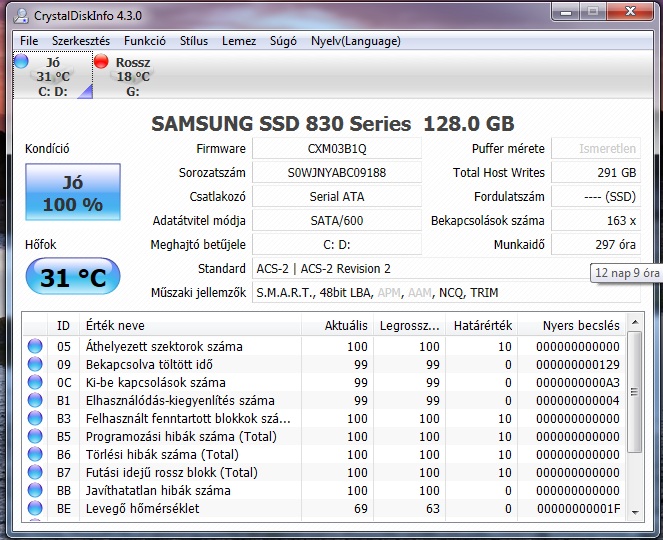This screenshot has height=540, width=663.
Task: Click the status orb of attribute BB
Action: pos(35,490)
